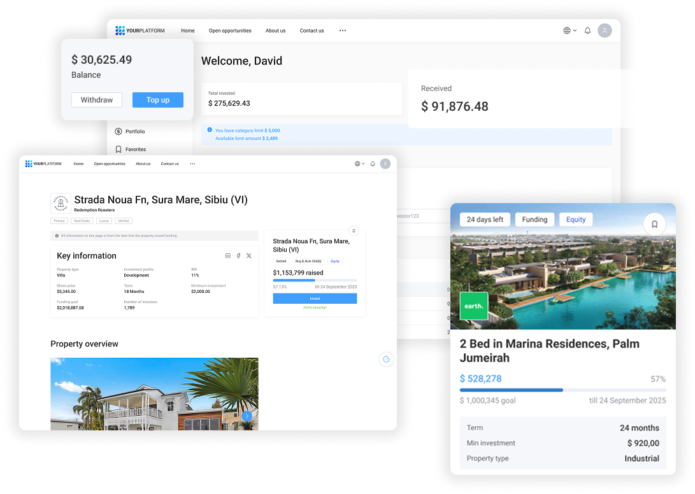Open the language dropdown in property page header

[x=359, y=163]
